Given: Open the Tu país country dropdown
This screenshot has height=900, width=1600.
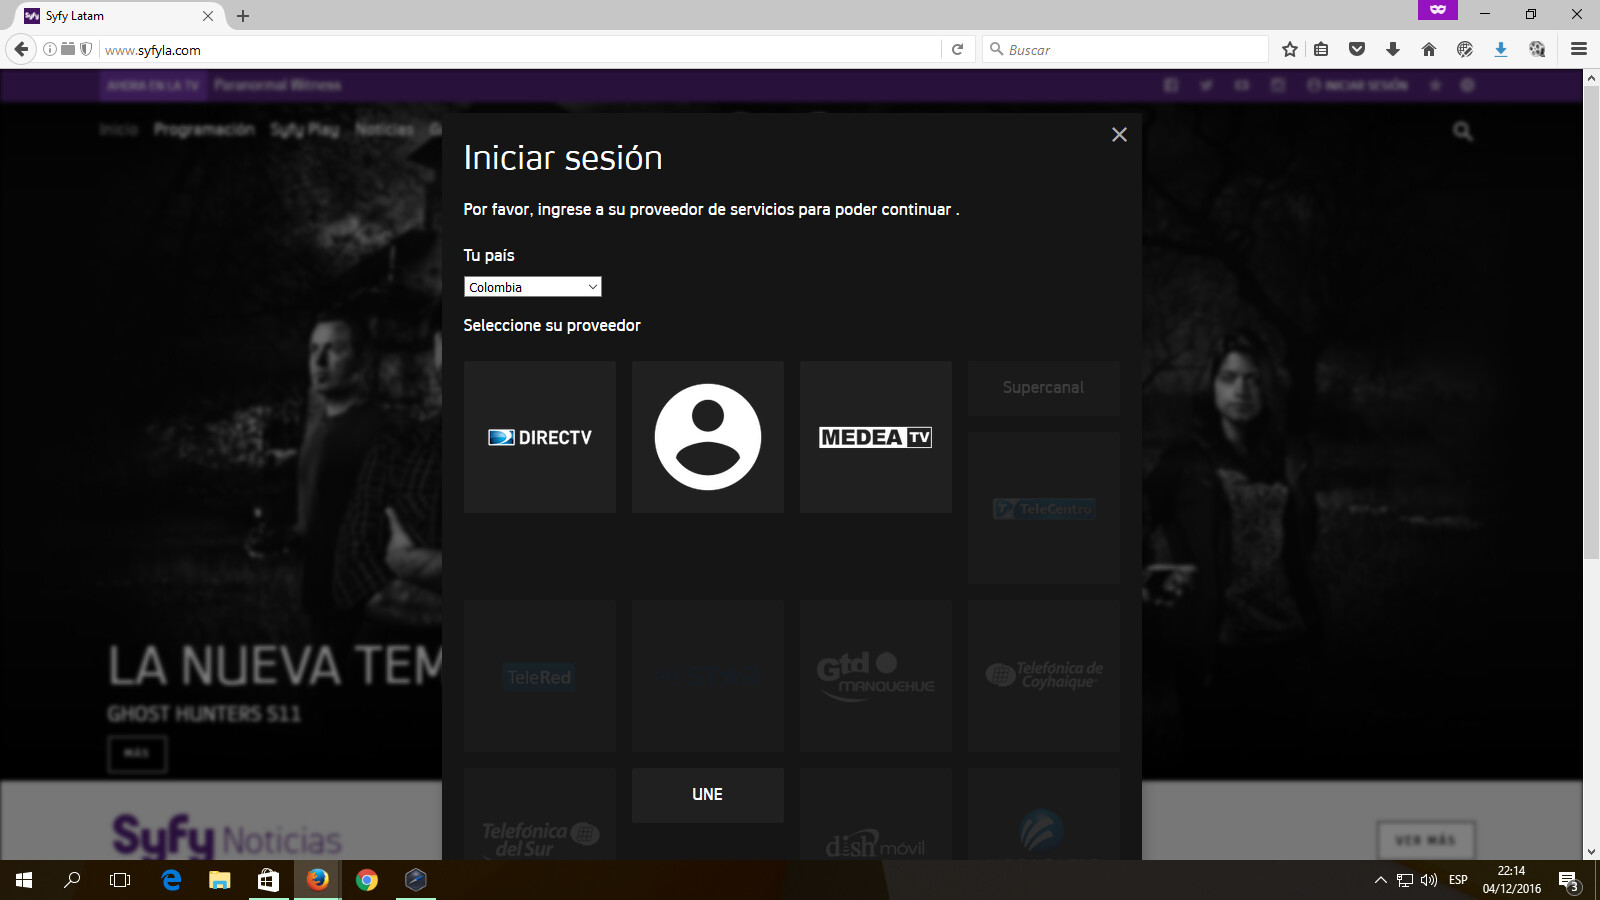Looking at the screenshot, I should [x=532, y=287].
